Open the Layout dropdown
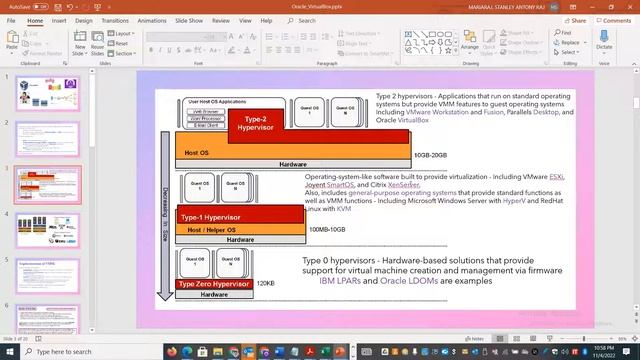Viewport: 640px width, 360px height. tap(121, 33)
